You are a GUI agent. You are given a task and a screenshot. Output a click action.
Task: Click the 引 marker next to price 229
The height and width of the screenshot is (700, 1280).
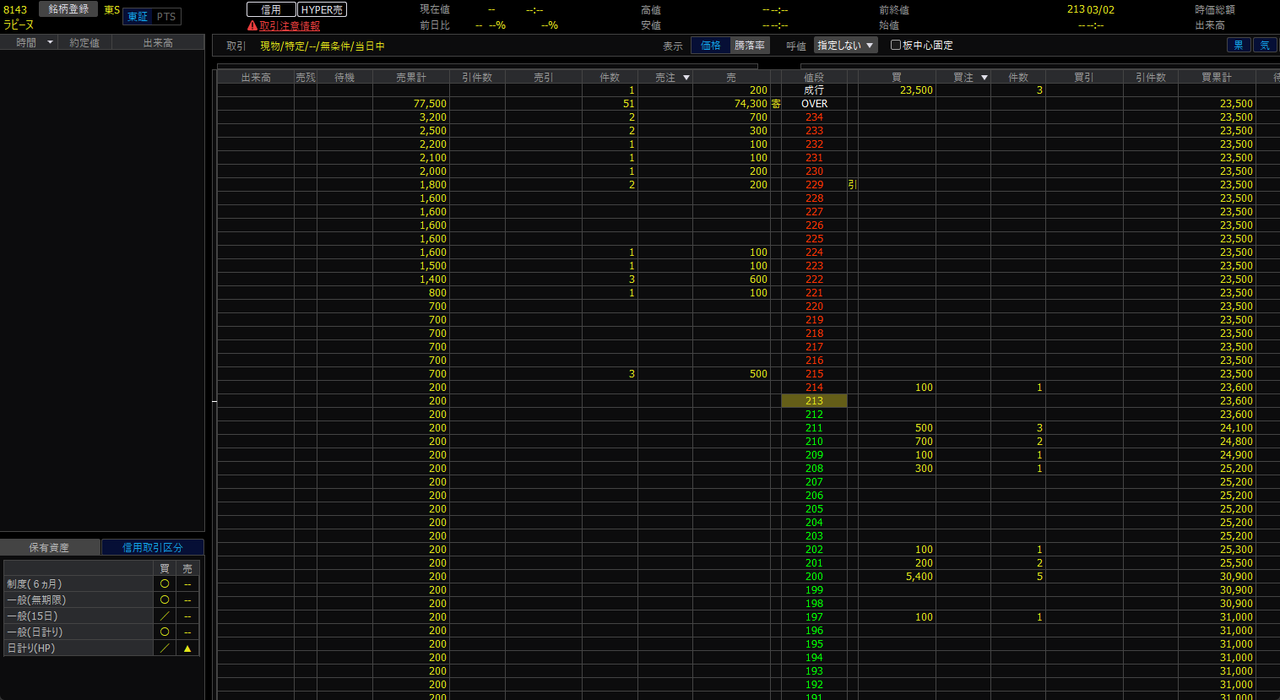point(852,185)
